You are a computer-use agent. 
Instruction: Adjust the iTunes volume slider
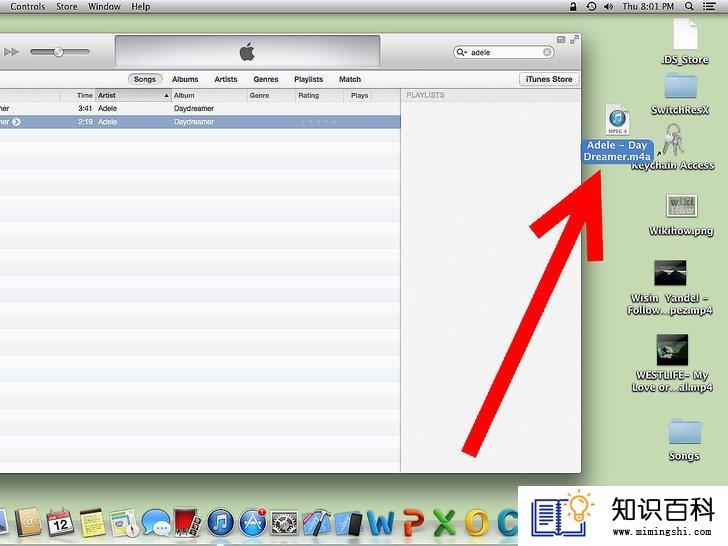coord(59,52)
